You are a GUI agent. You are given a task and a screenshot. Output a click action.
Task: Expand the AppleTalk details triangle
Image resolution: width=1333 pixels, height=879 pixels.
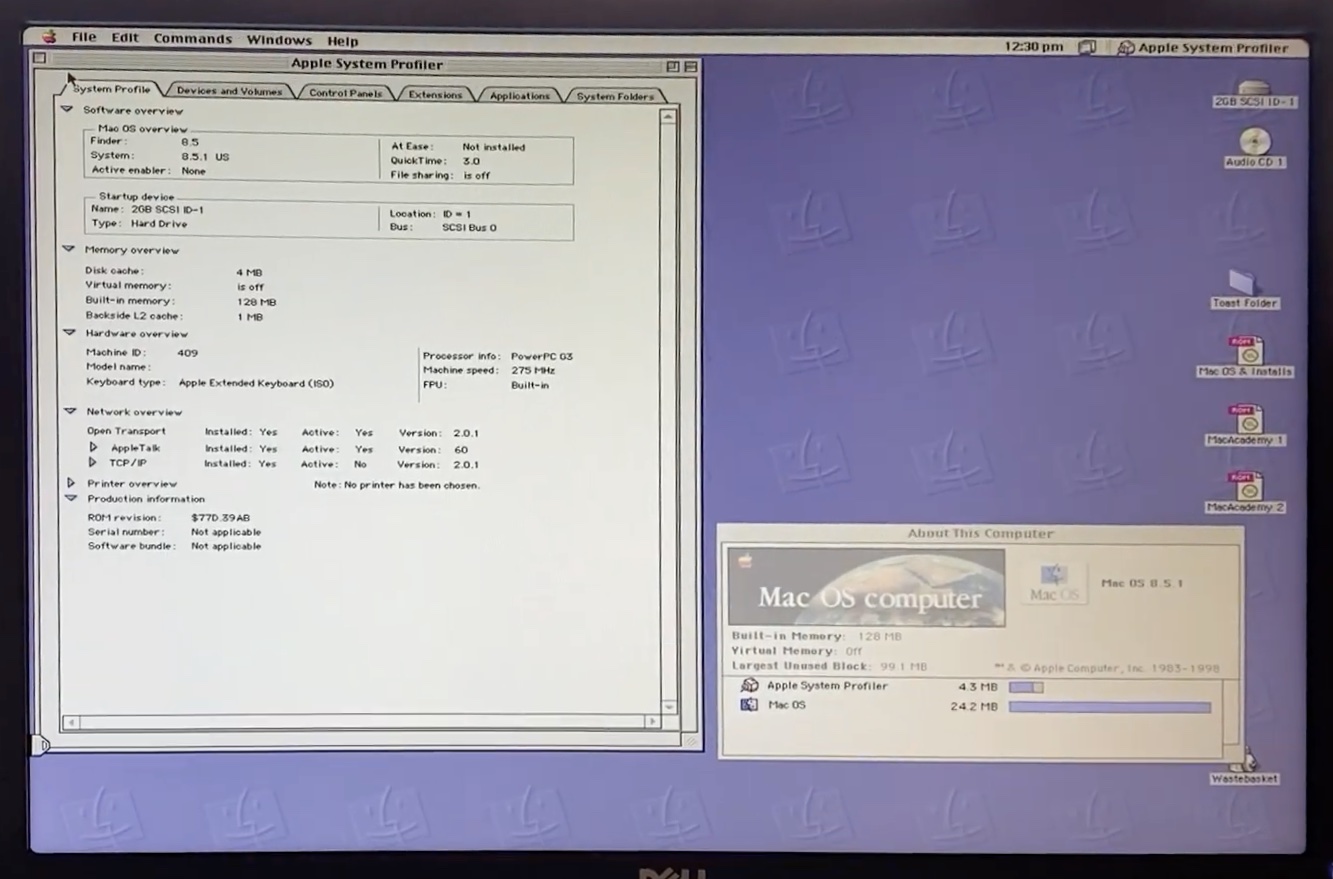pos(93,448)
